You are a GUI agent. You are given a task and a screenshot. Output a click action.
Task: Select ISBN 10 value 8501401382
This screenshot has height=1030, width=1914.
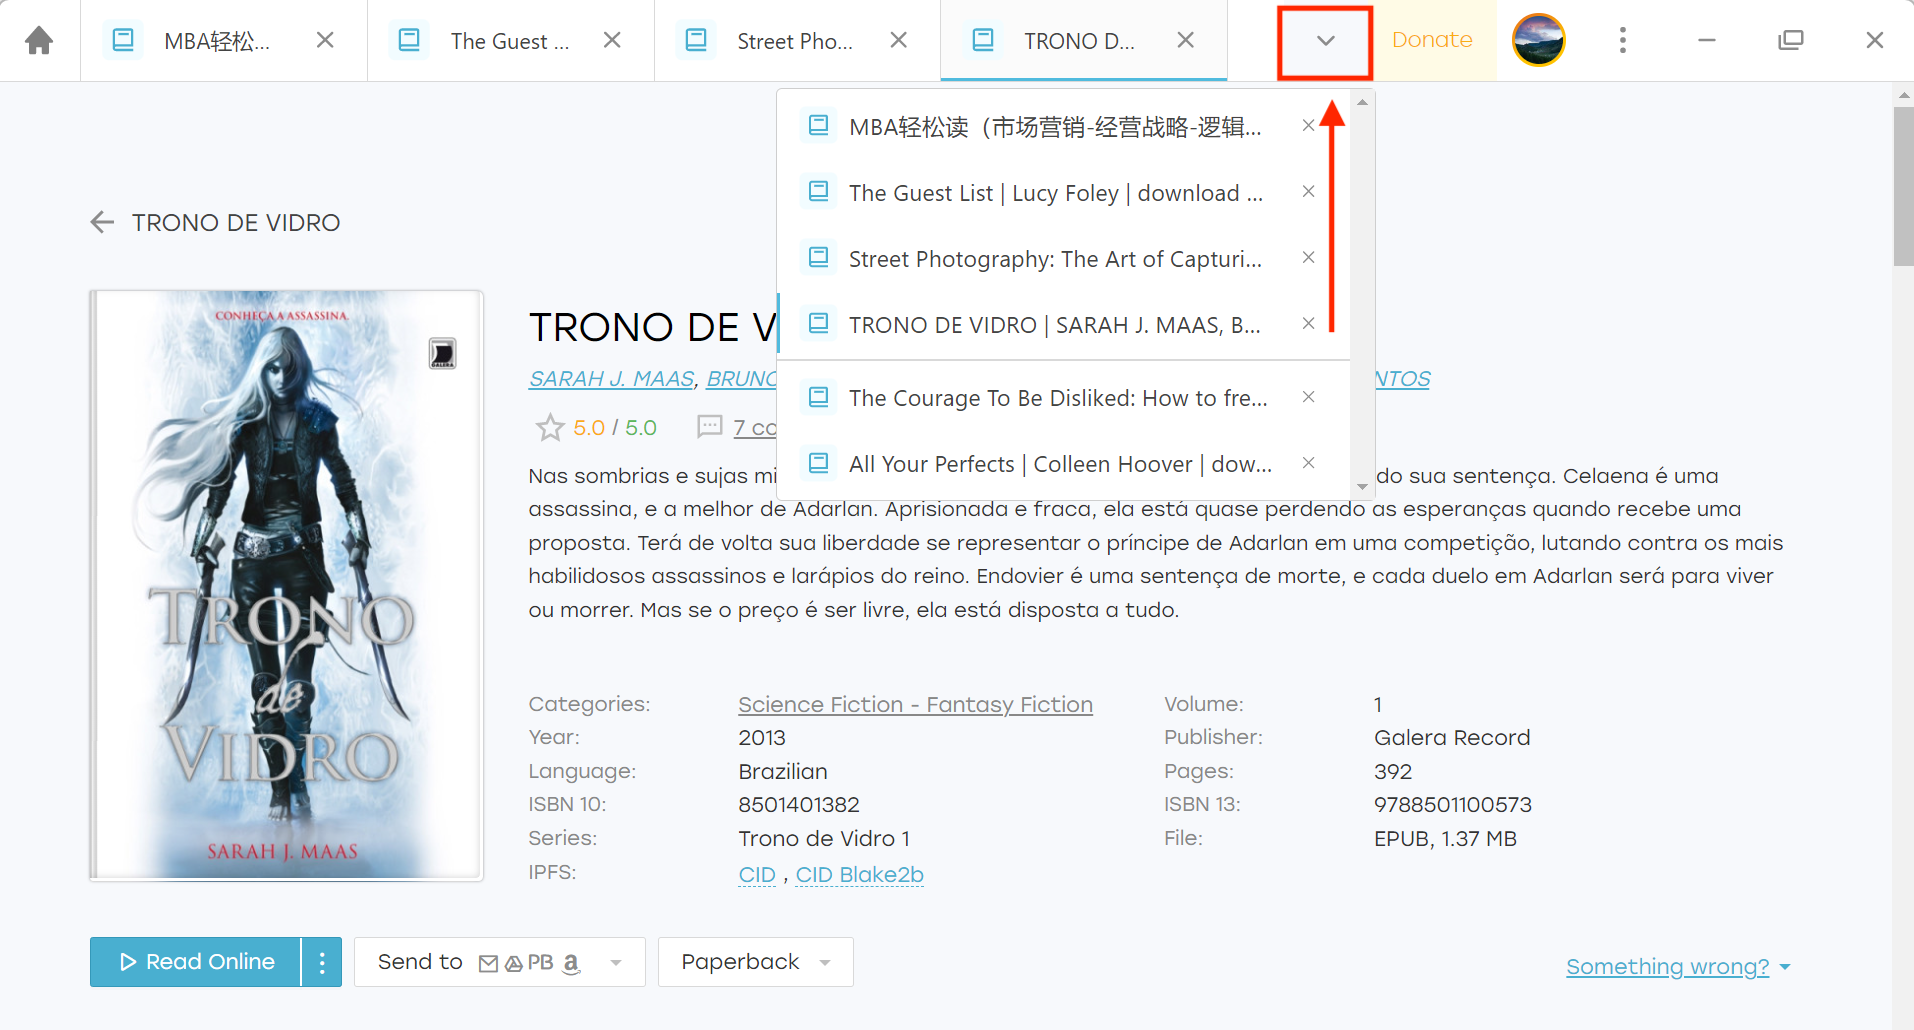[799, 805]
